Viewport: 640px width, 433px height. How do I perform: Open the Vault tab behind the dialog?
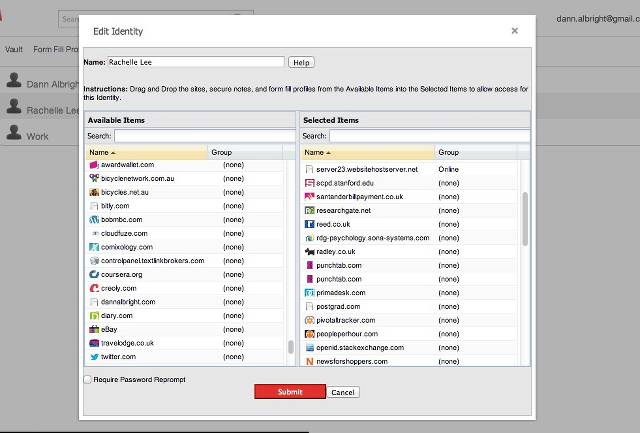click(14, 49)
